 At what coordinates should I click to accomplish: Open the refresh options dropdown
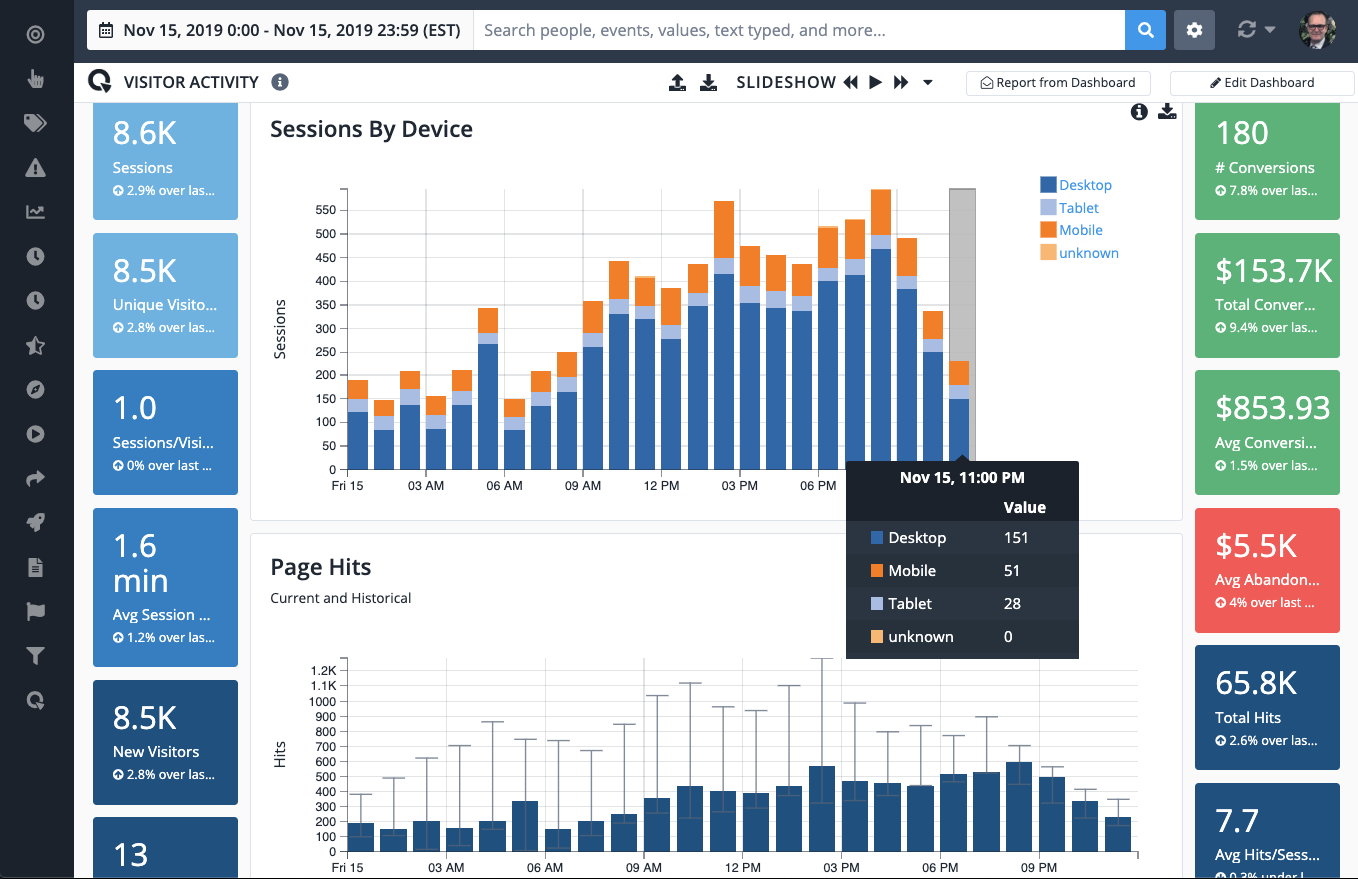point(1256,30)
